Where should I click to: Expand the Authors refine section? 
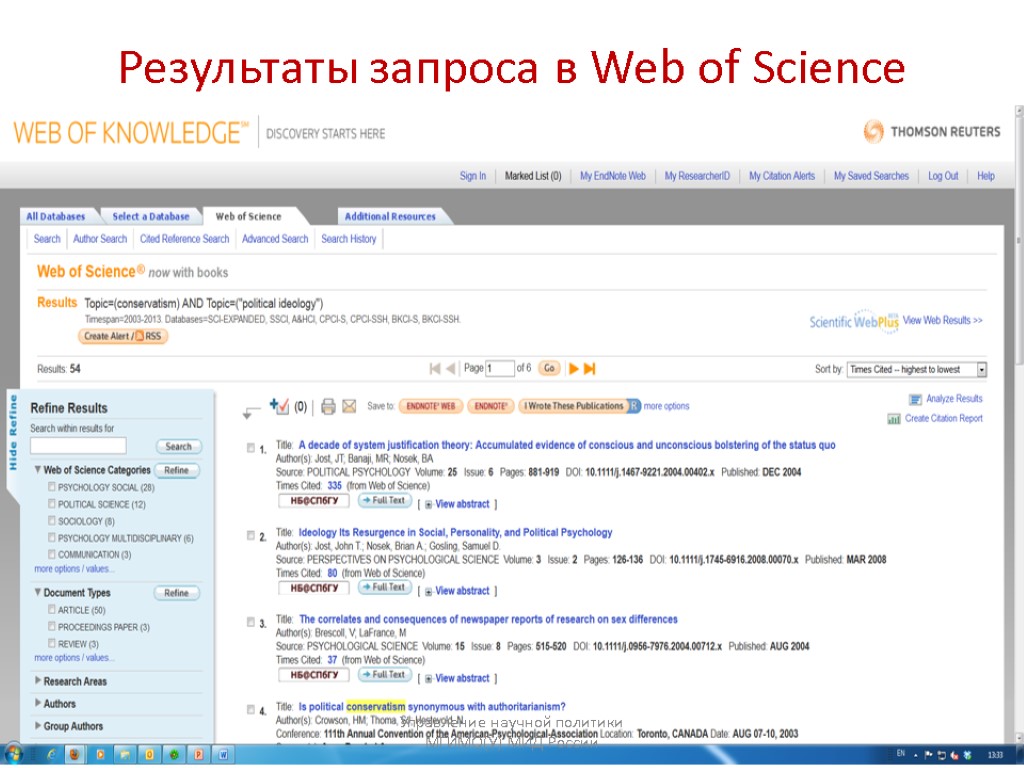coord(38,703)
